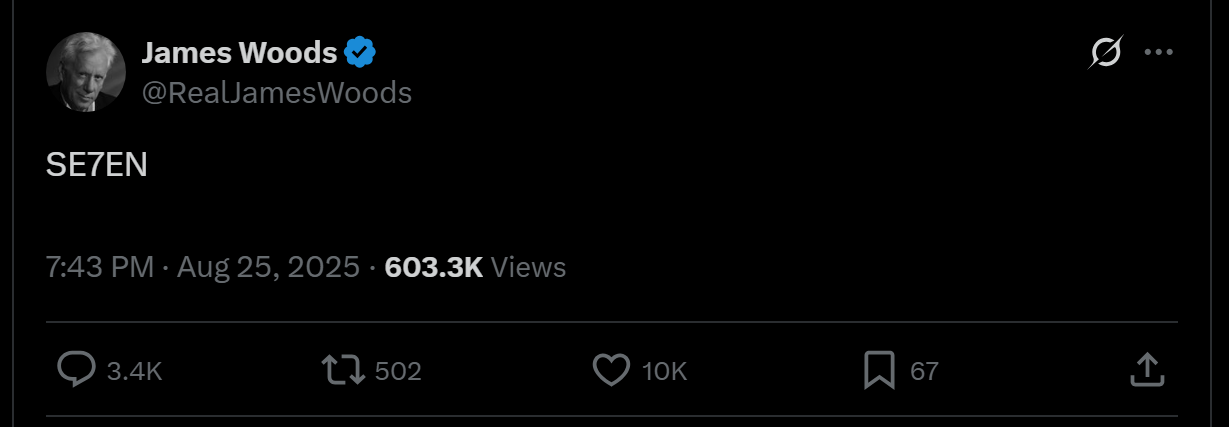This screenshot has width=1229, height=427.
Task: Click the SE7EN tweet text
Action: [x=97, y=167]
